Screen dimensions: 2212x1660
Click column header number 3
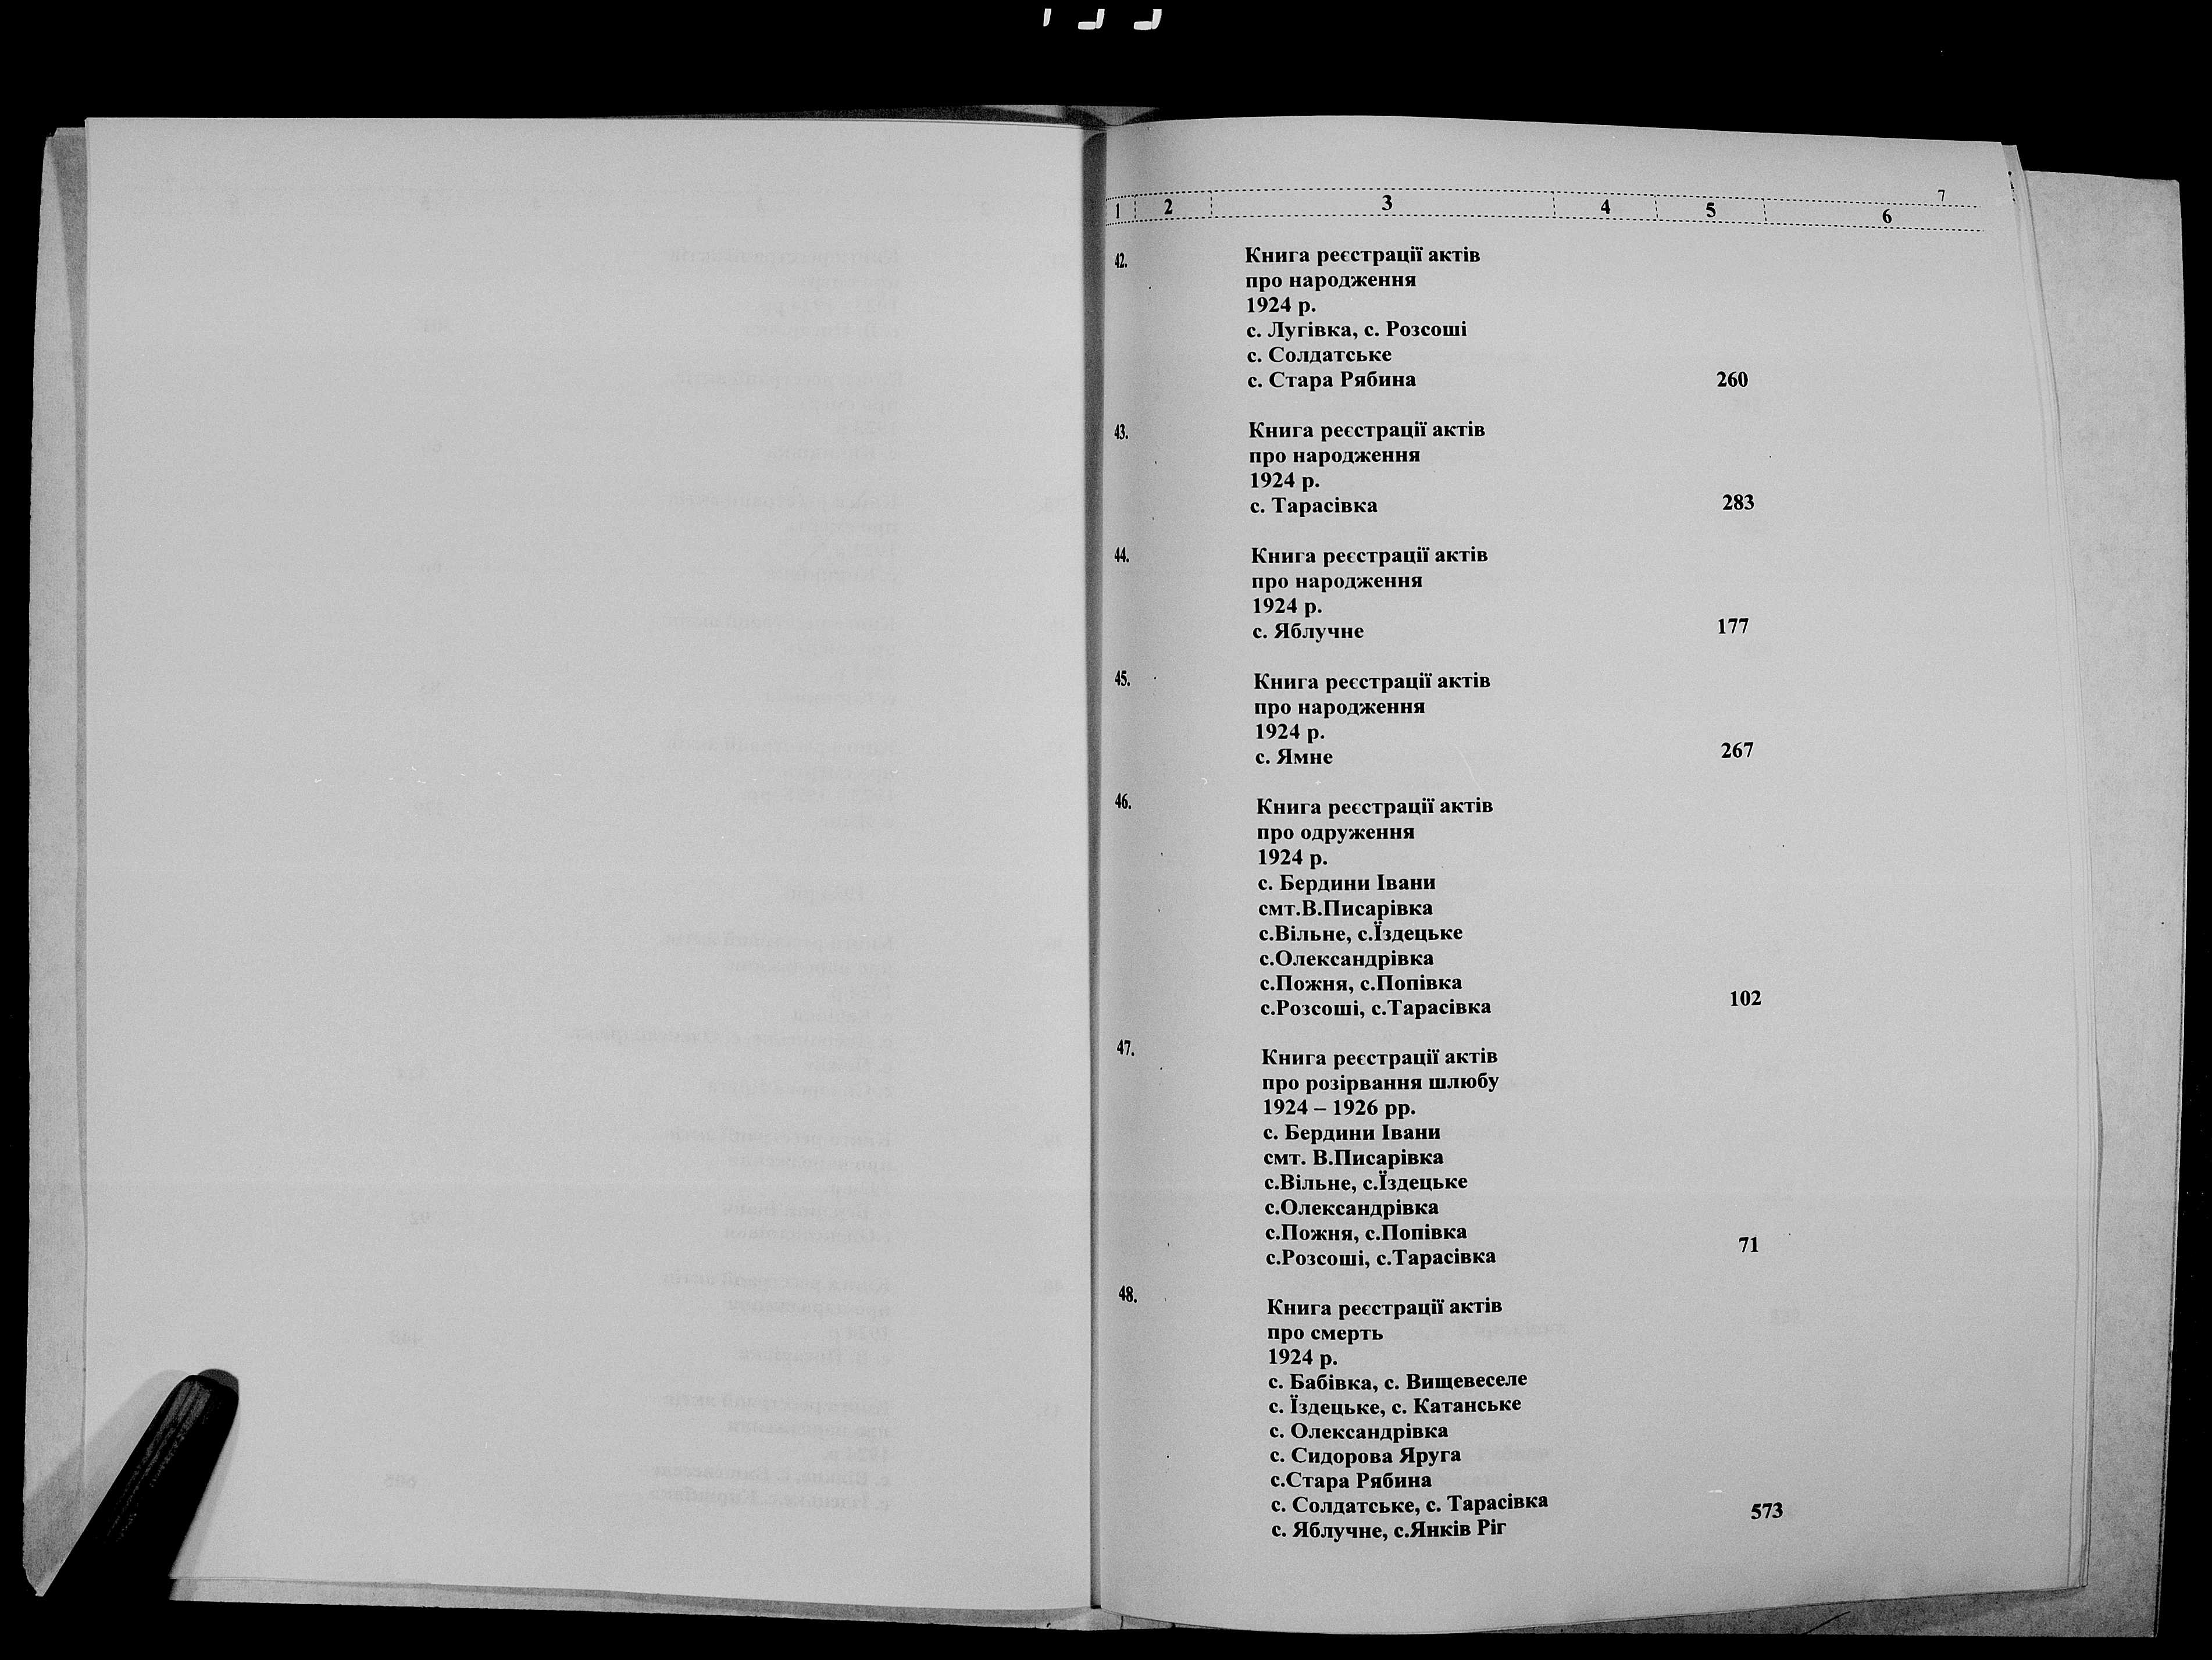1387,203
